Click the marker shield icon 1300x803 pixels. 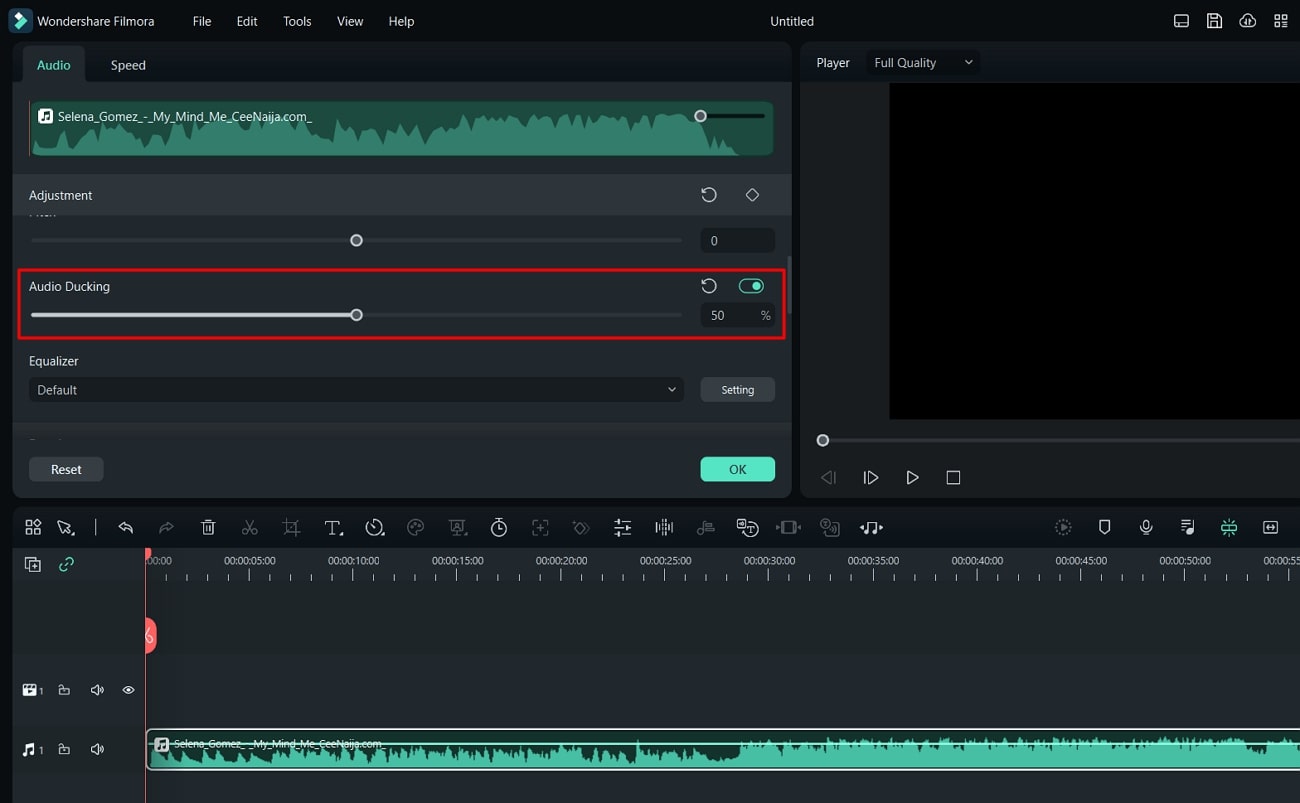click(1105, 527)
